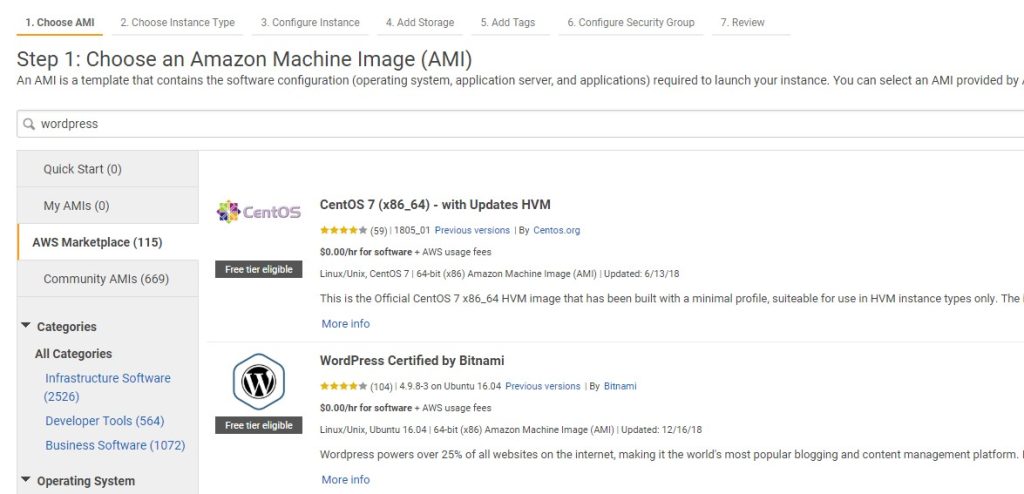Open Previous versions link for CentOS

click(x=472, y=231)
